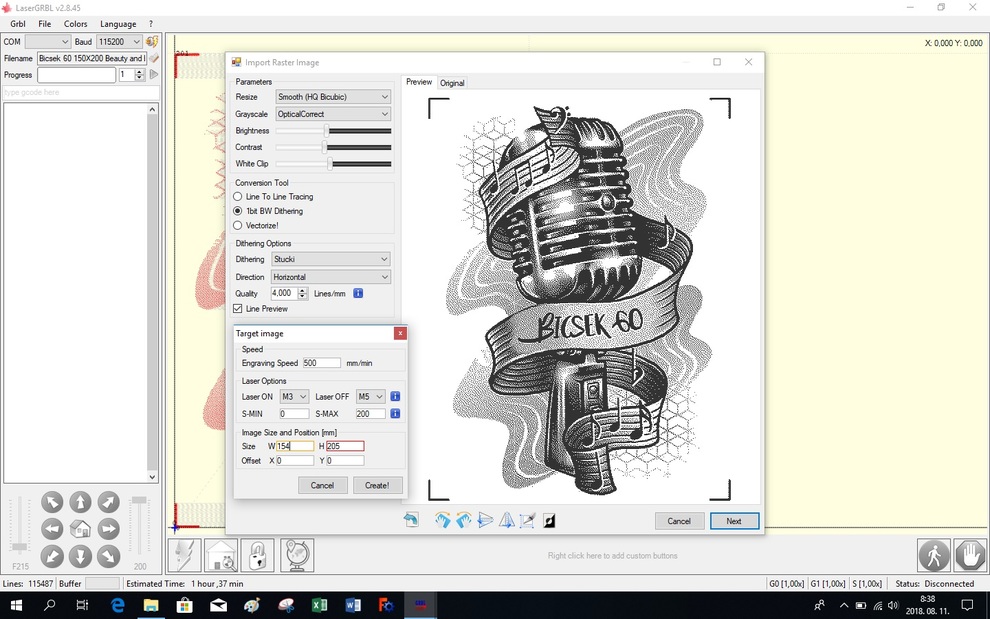Select Line To Line Tracing option

[x=238, y=197]
